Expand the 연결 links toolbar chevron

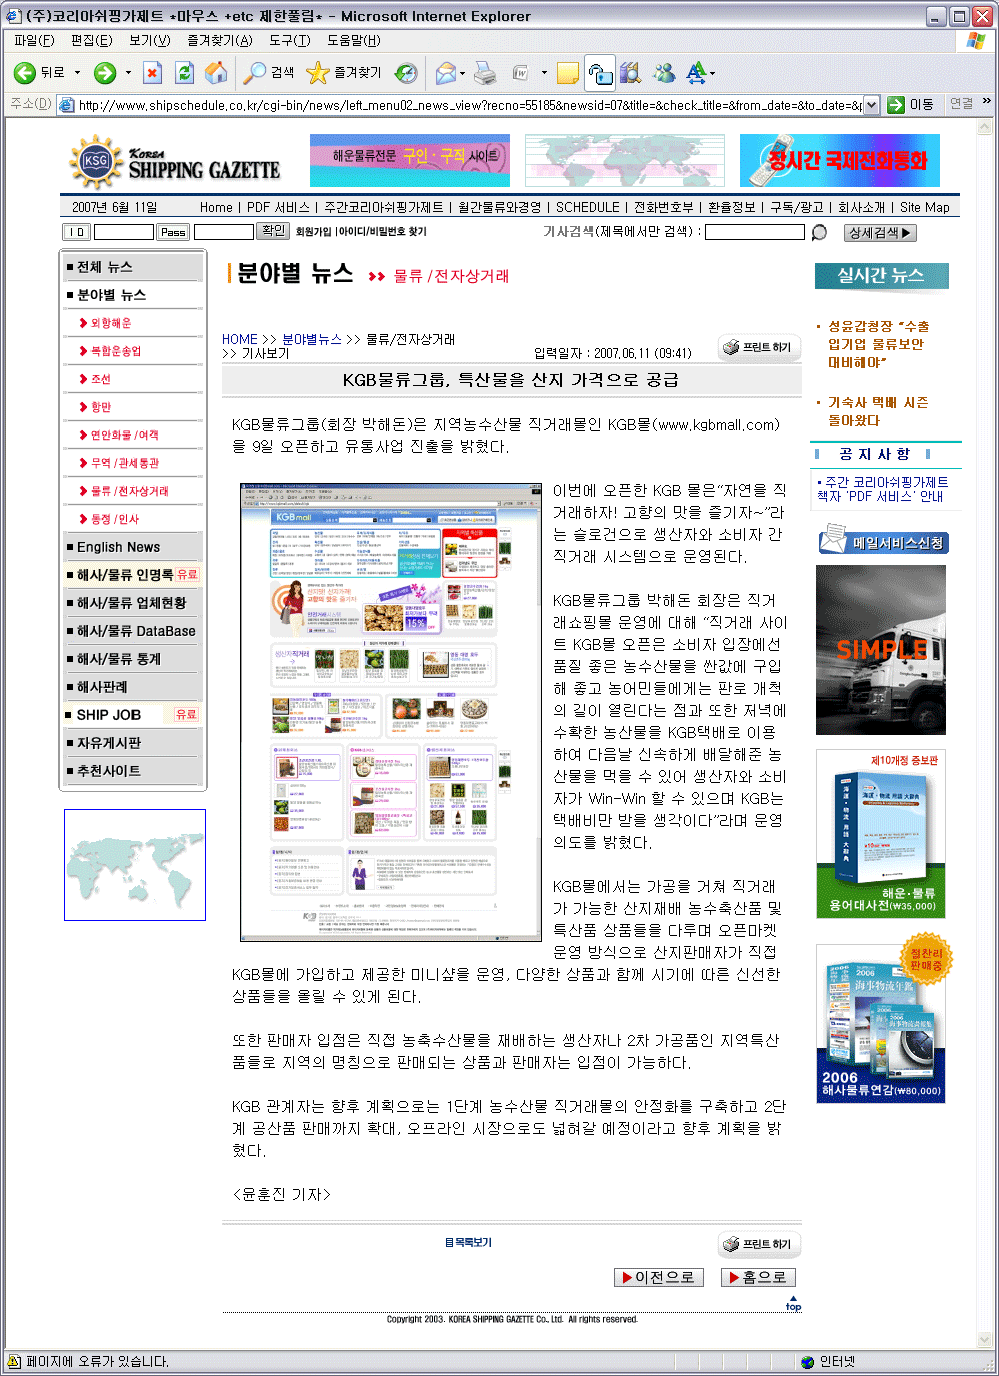click(x=987, y=101)
